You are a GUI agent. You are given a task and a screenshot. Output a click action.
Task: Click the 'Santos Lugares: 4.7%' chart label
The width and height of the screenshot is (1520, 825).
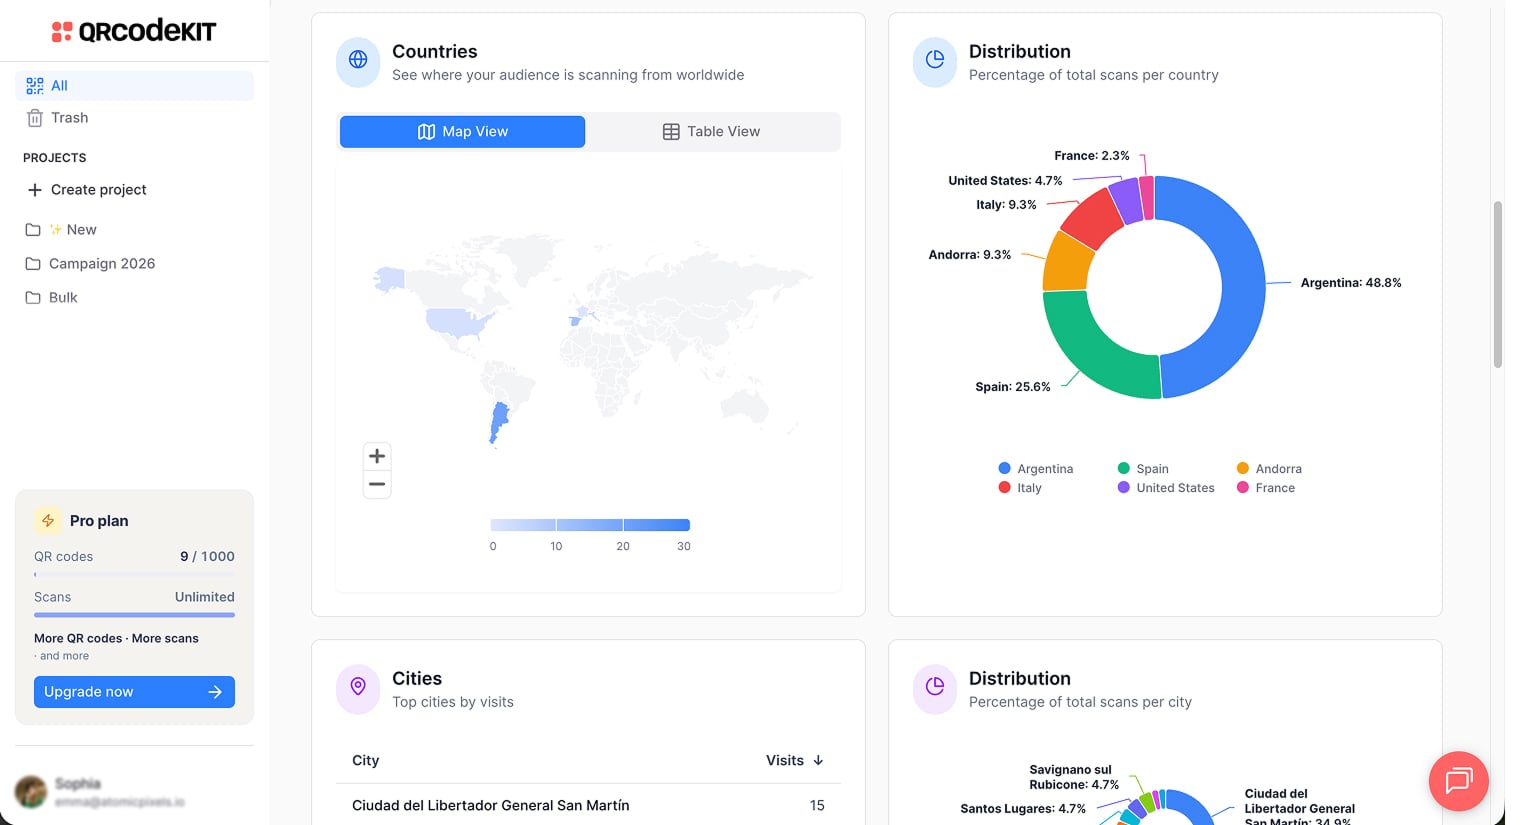pyautogui.click(x=1023, y=809)
